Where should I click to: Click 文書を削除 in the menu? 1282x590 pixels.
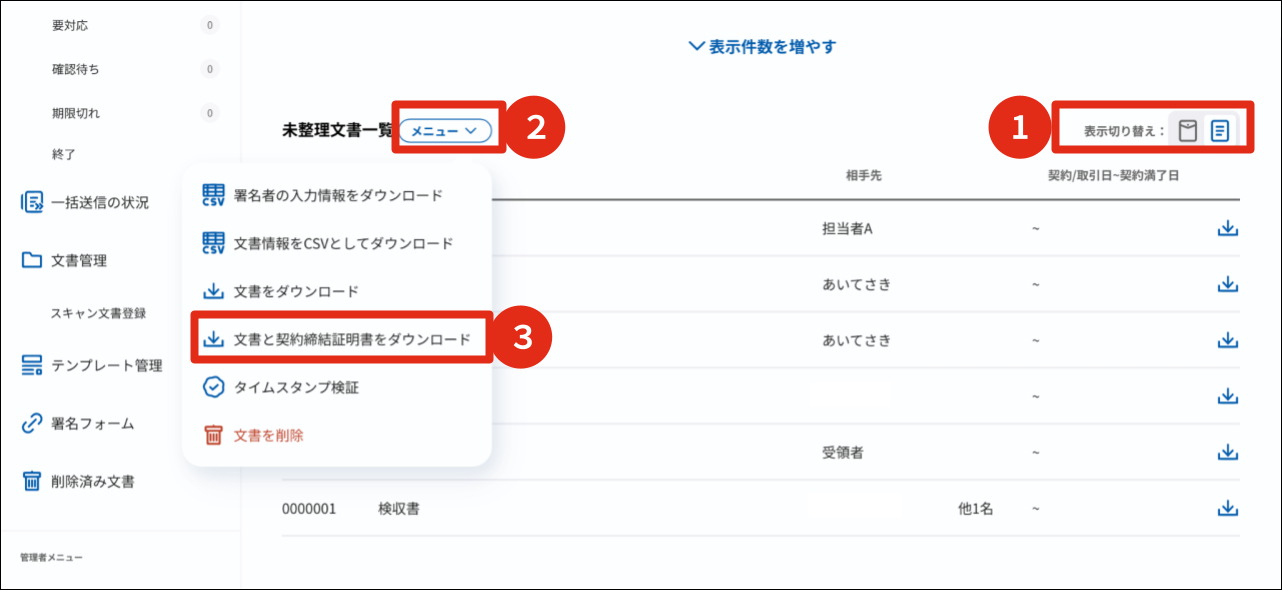(268, 435)
